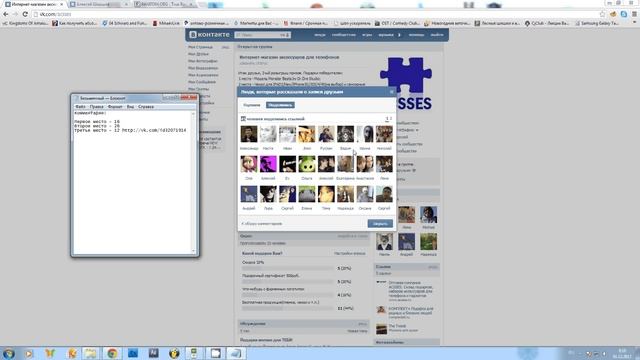This screenshot has height=360, width=640.
Task: Follow the link to comments in dialog footer
Action: 262,224
